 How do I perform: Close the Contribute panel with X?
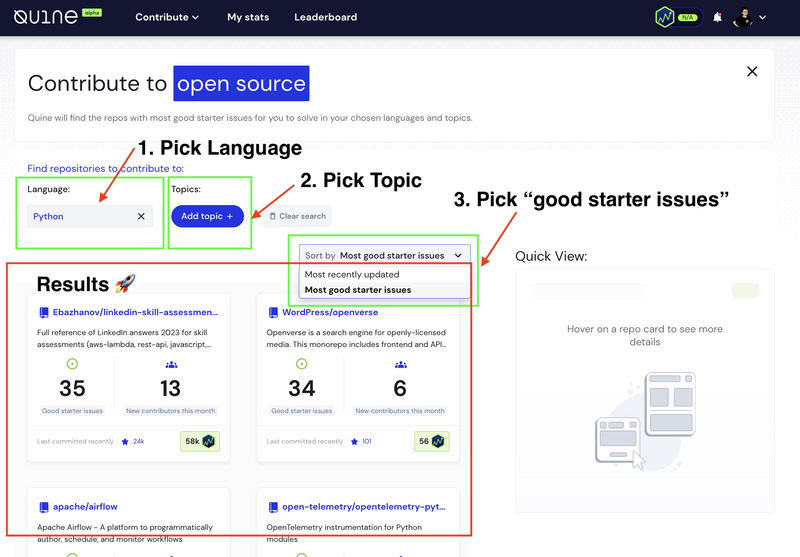pyautogui.click(x=752, y=71)
